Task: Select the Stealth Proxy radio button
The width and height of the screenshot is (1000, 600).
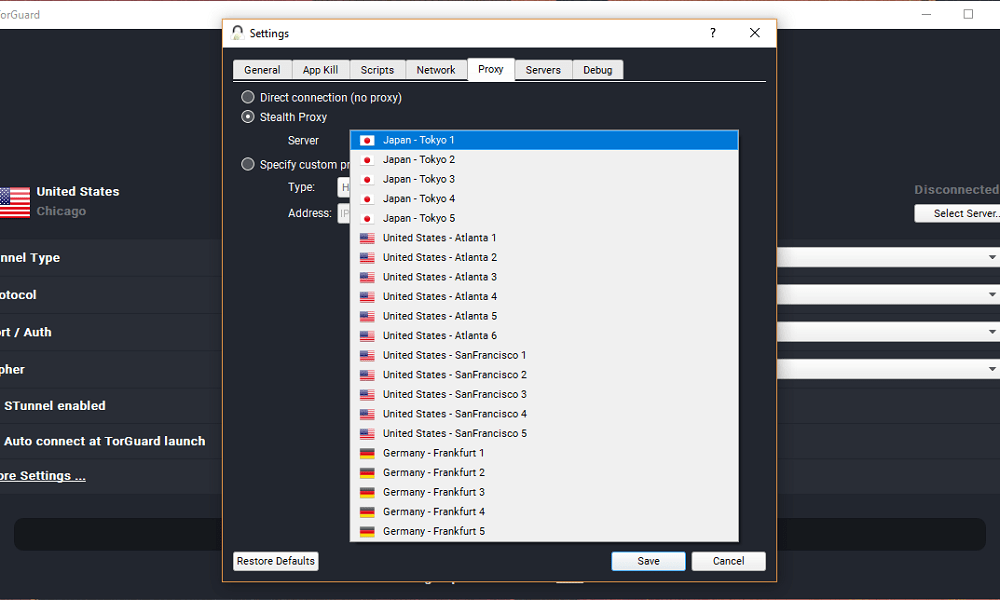Action: (247, 117)
